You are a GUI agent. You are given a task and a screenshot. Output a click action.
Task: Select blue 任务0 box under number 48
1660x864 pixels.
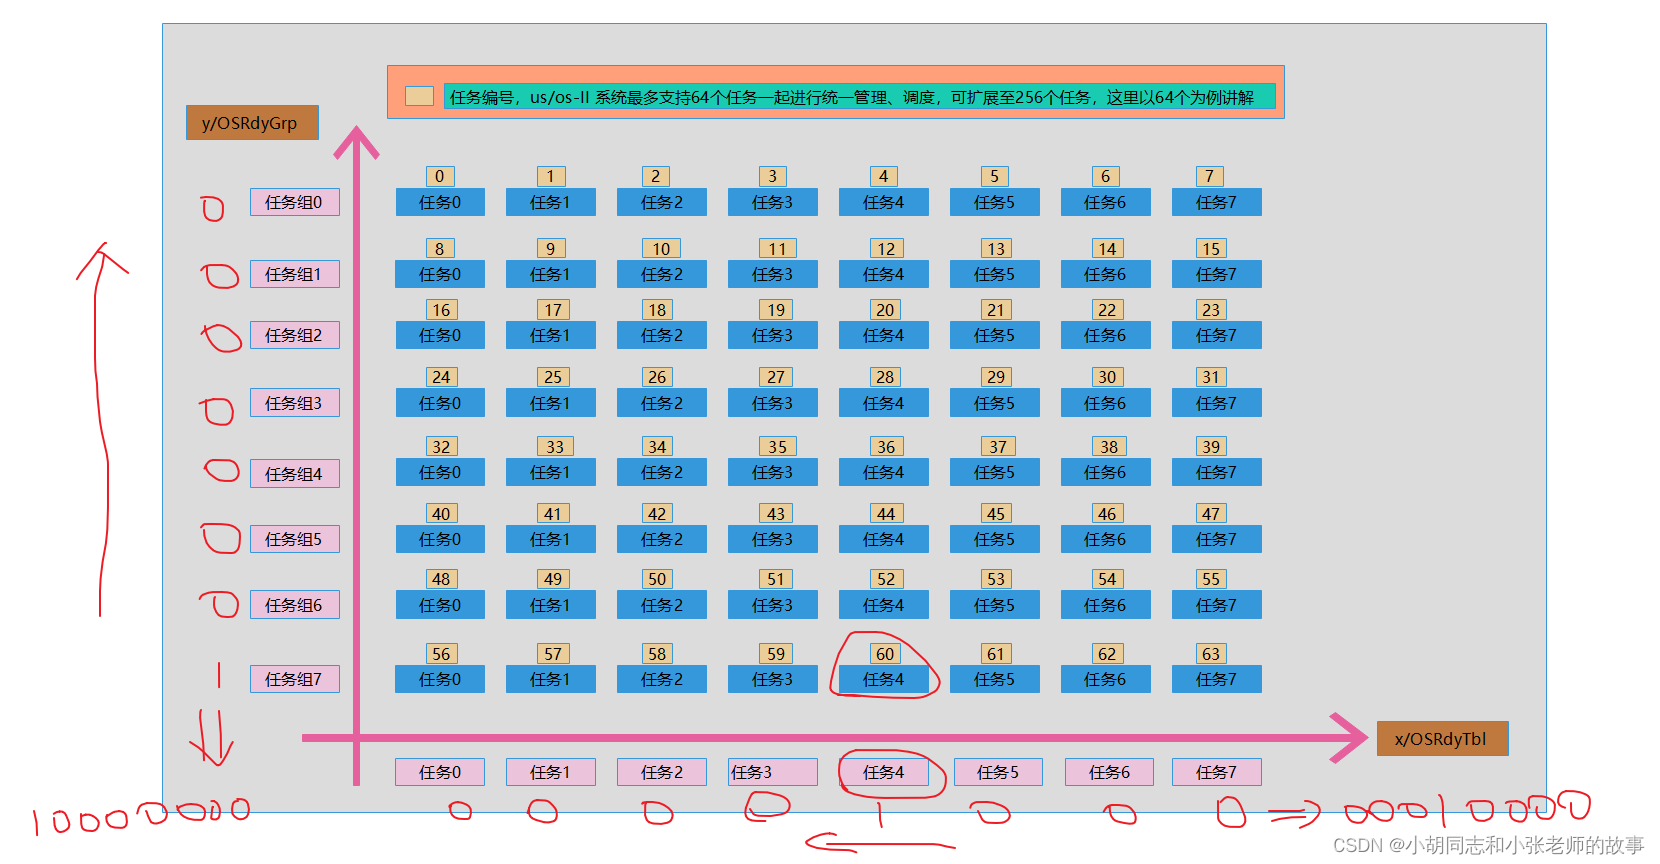[x=440, y=605]
